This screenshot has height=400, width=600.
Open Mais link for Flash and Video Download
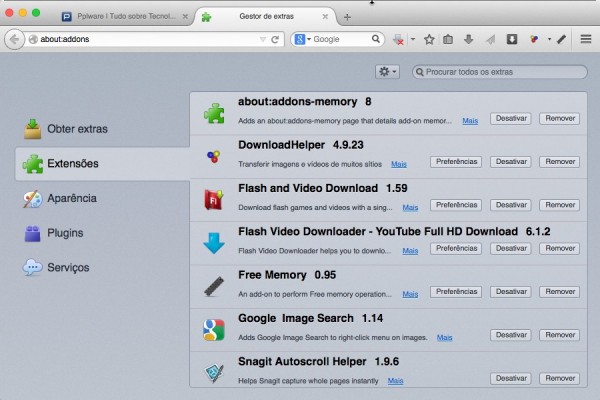coord(410,207)
